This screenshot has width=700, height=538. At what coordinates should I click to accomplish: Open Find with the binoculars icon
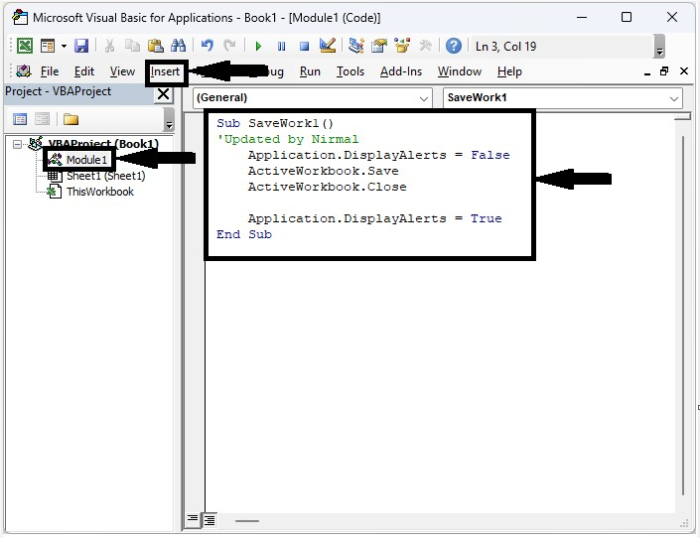click(x=178, y=46)
